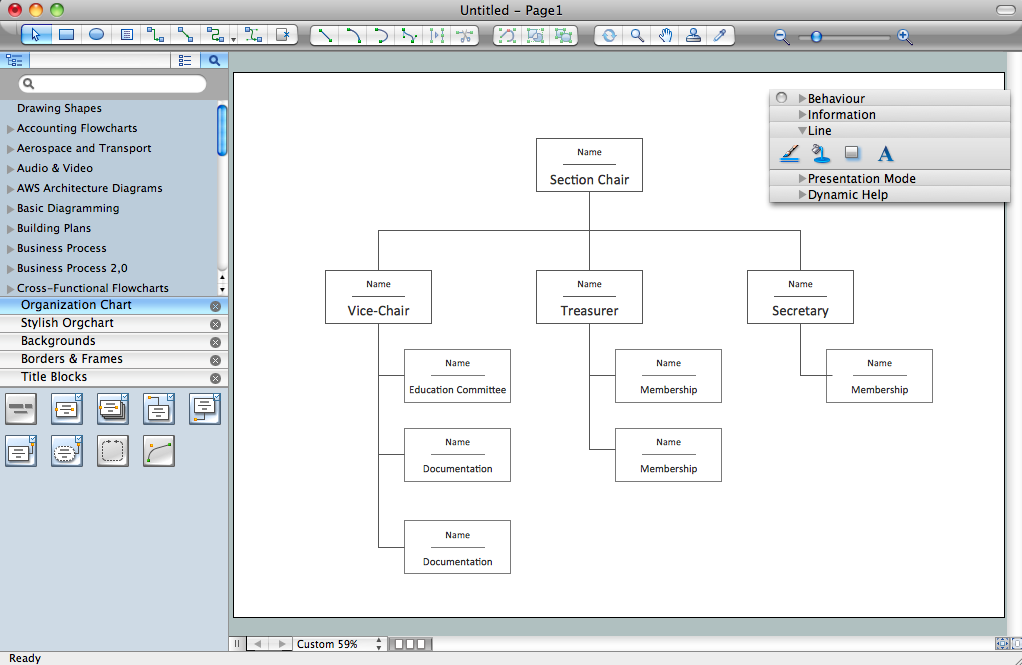The image size is (1022, 665).
Task: Open the Title Blocks library tab
Action: click(x=53, y=377)
